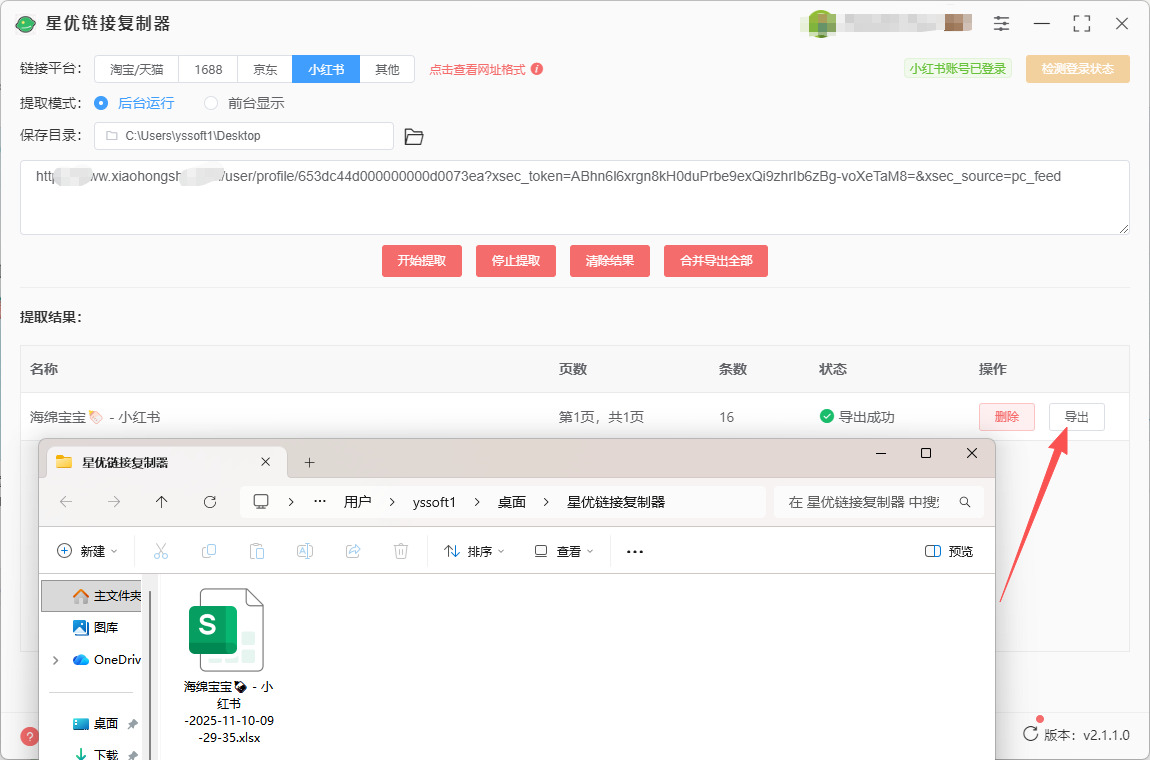Screen dimensions: 1150x760
Task: Add a new Explorer tab with plus
Action: pyautogui.click(x=310, y=462)
